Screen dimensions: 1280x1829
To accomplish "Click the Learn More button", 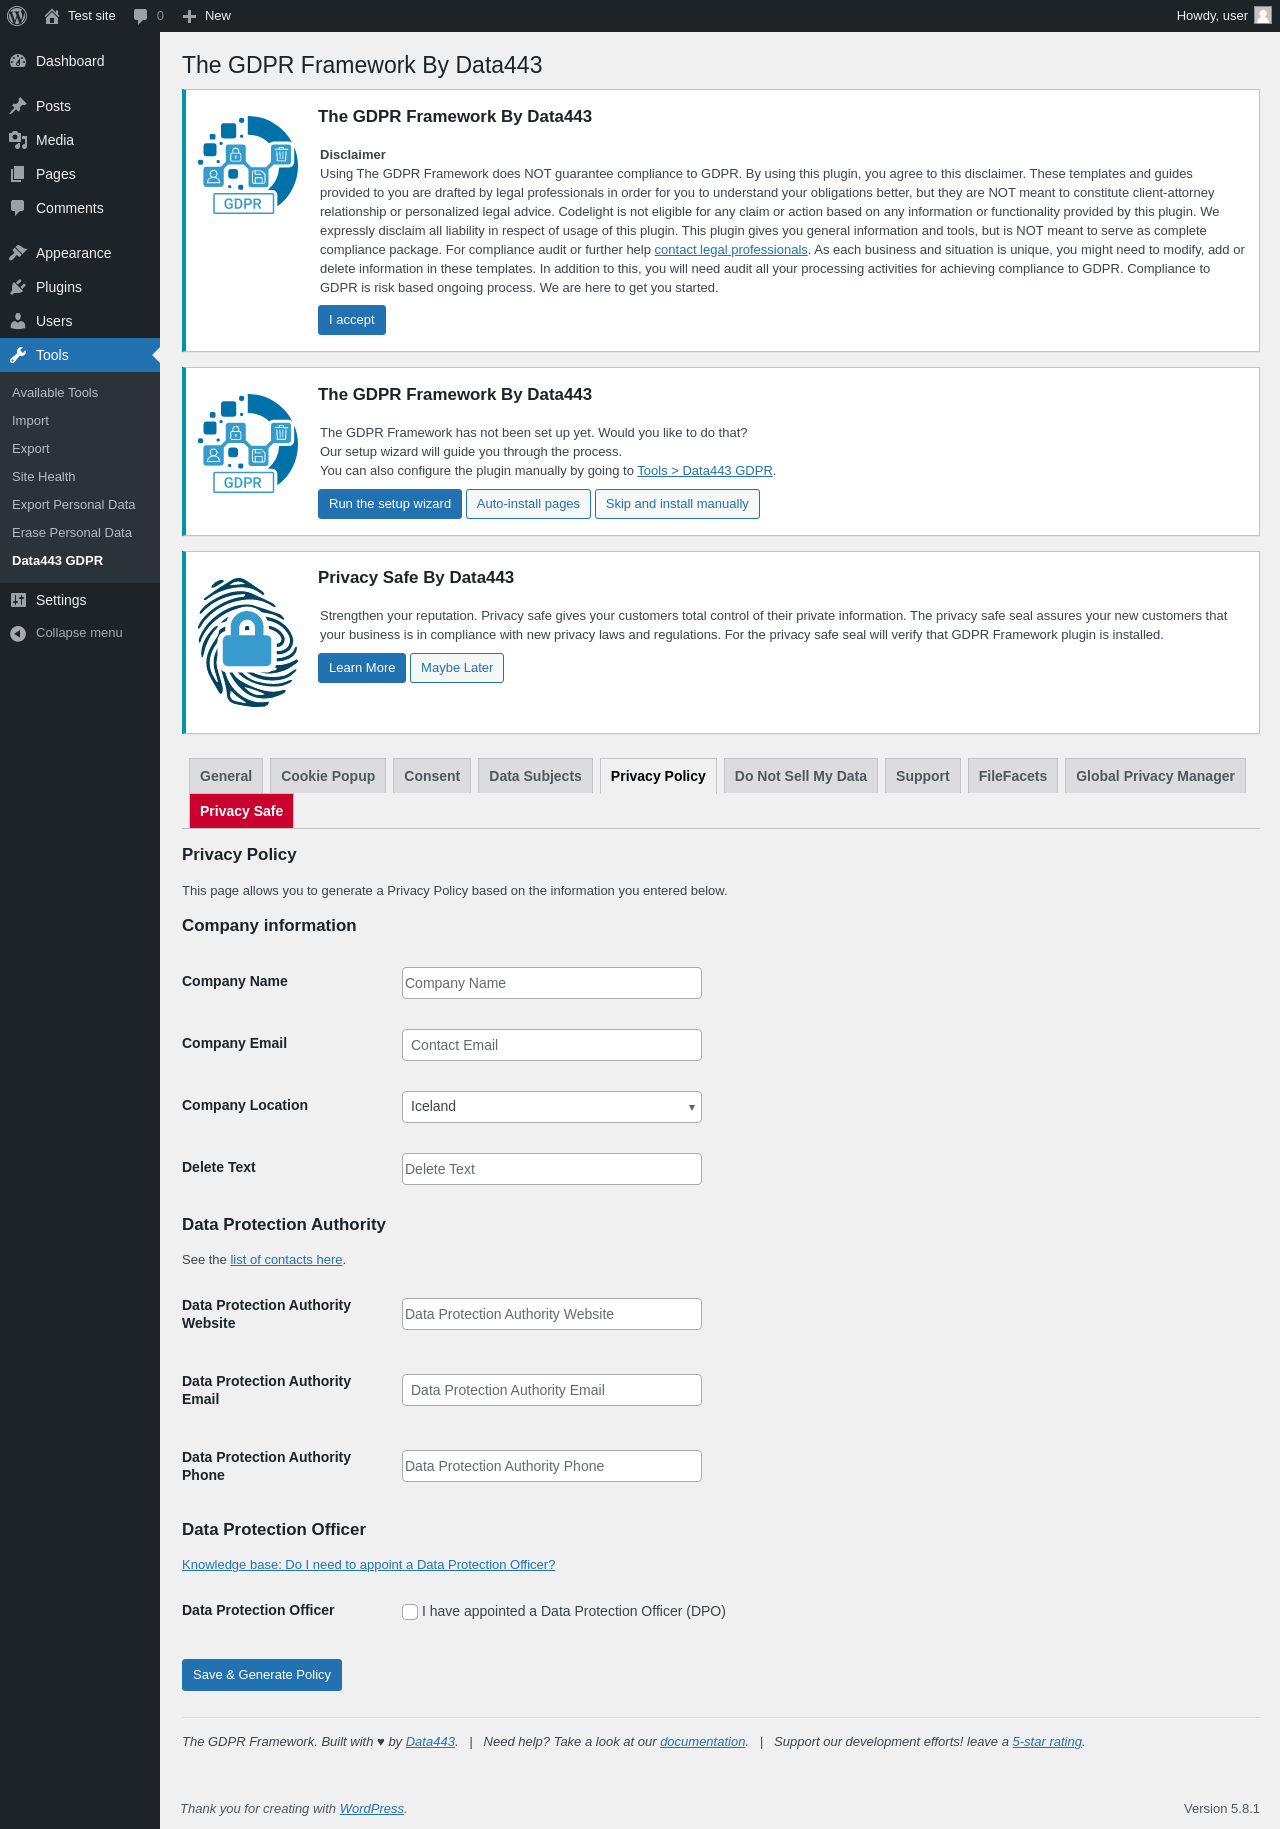I will 362,668.
